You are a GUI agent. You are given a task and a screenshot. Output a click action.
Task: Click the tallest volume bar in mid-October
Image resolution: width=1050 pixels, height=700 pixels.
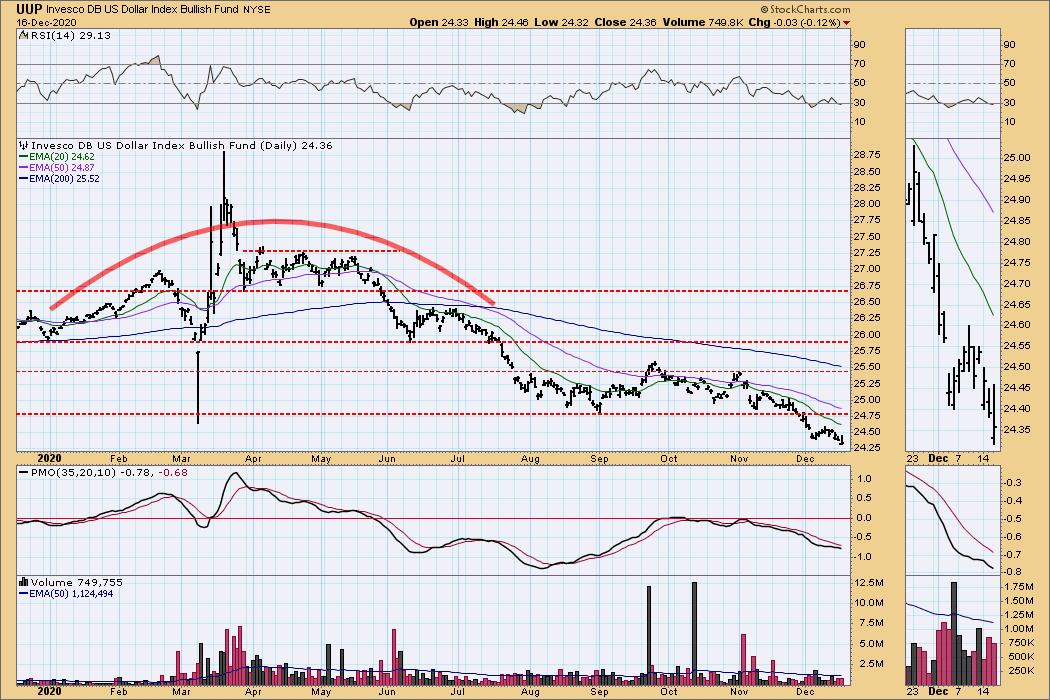pyautogui.click(x=694, y=634)
